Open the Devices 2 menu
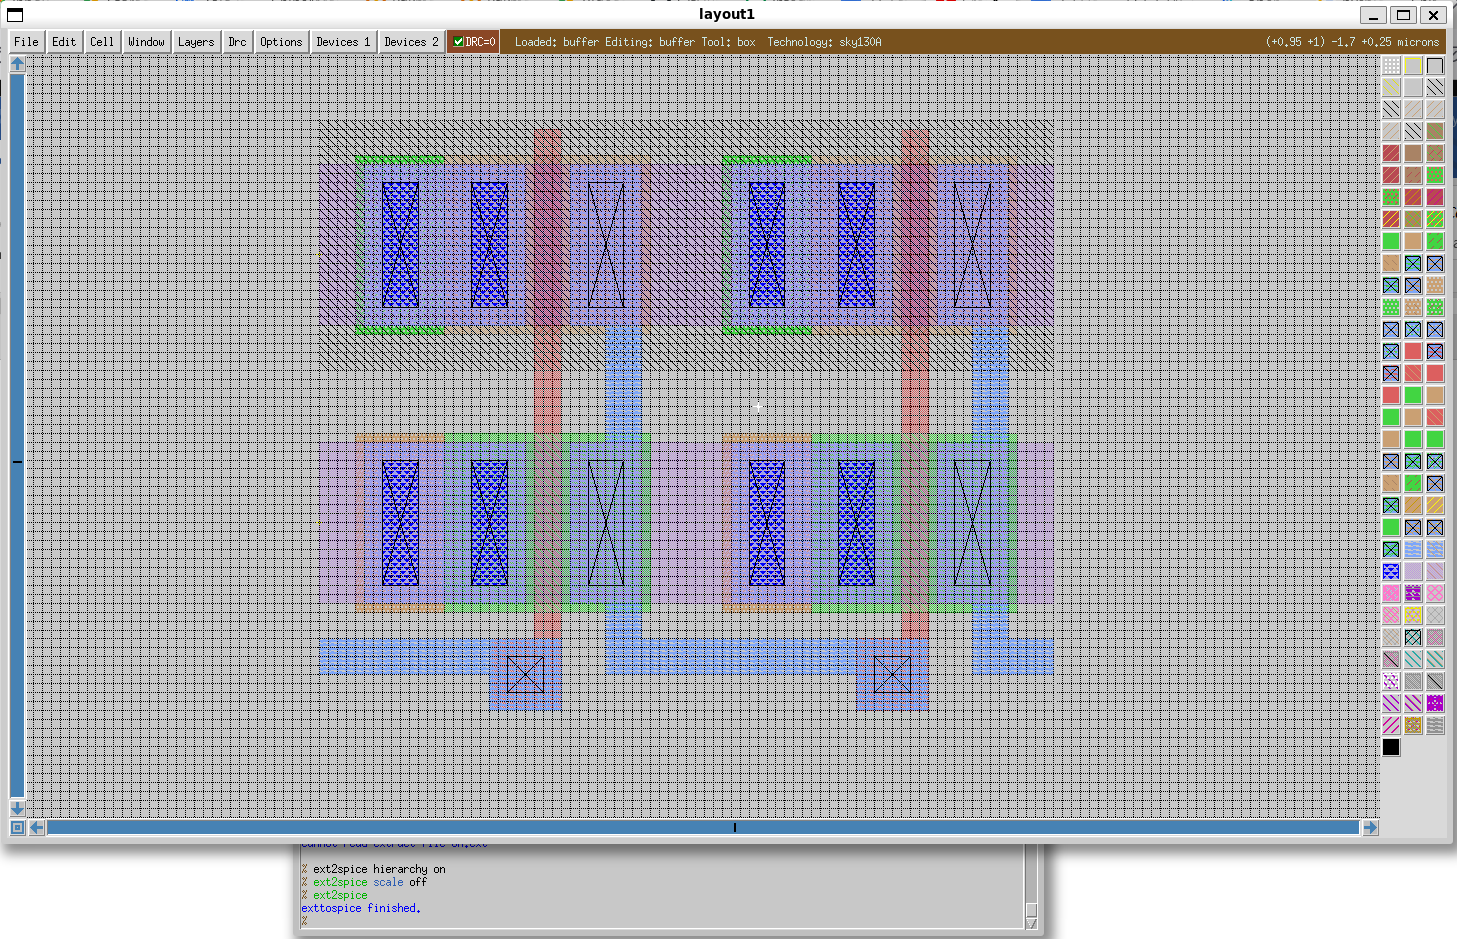The image size is (1457, 939). tap(411, 42)
